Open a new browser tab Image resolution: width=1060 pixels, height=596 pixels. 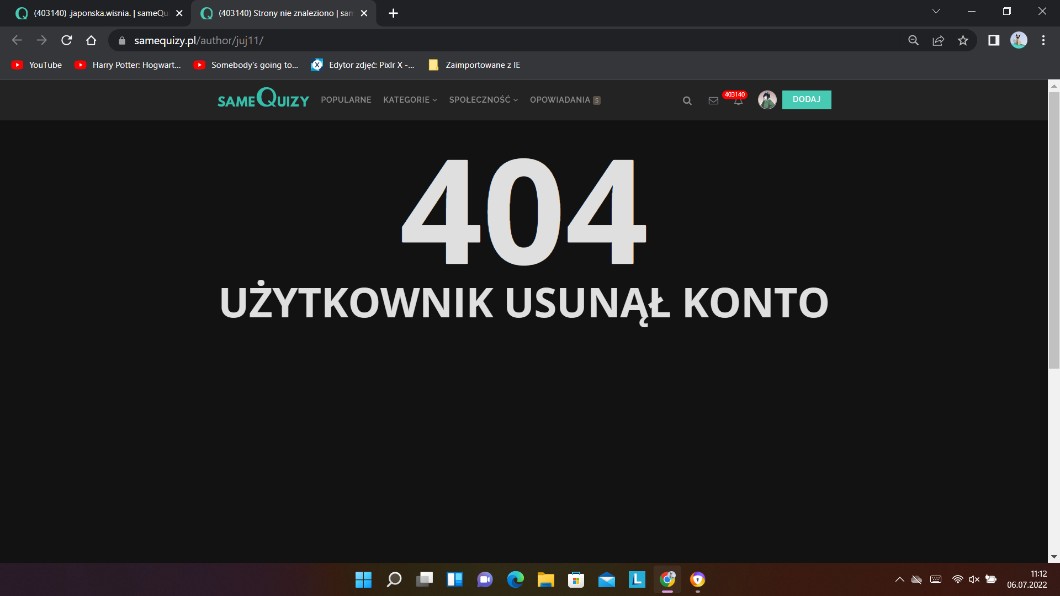393,13
